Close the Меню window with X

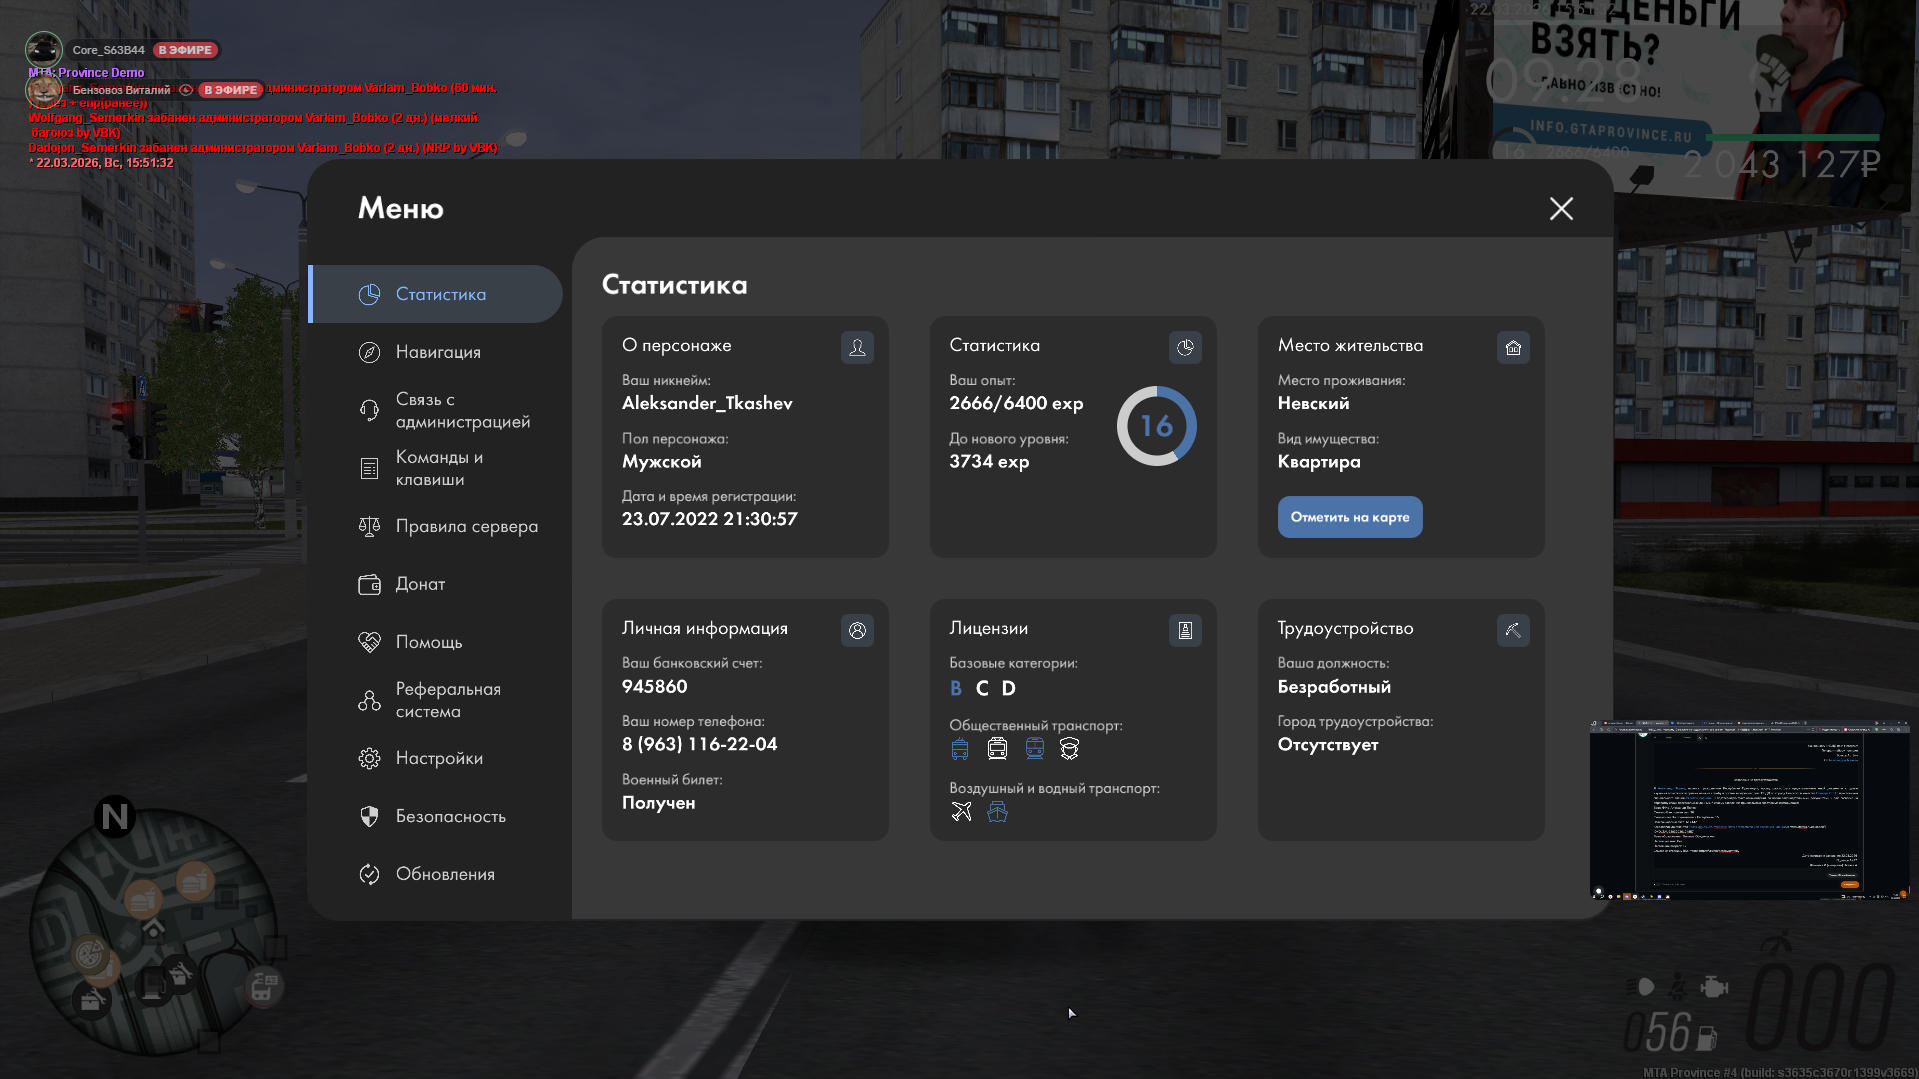(x=1561, y=208)
